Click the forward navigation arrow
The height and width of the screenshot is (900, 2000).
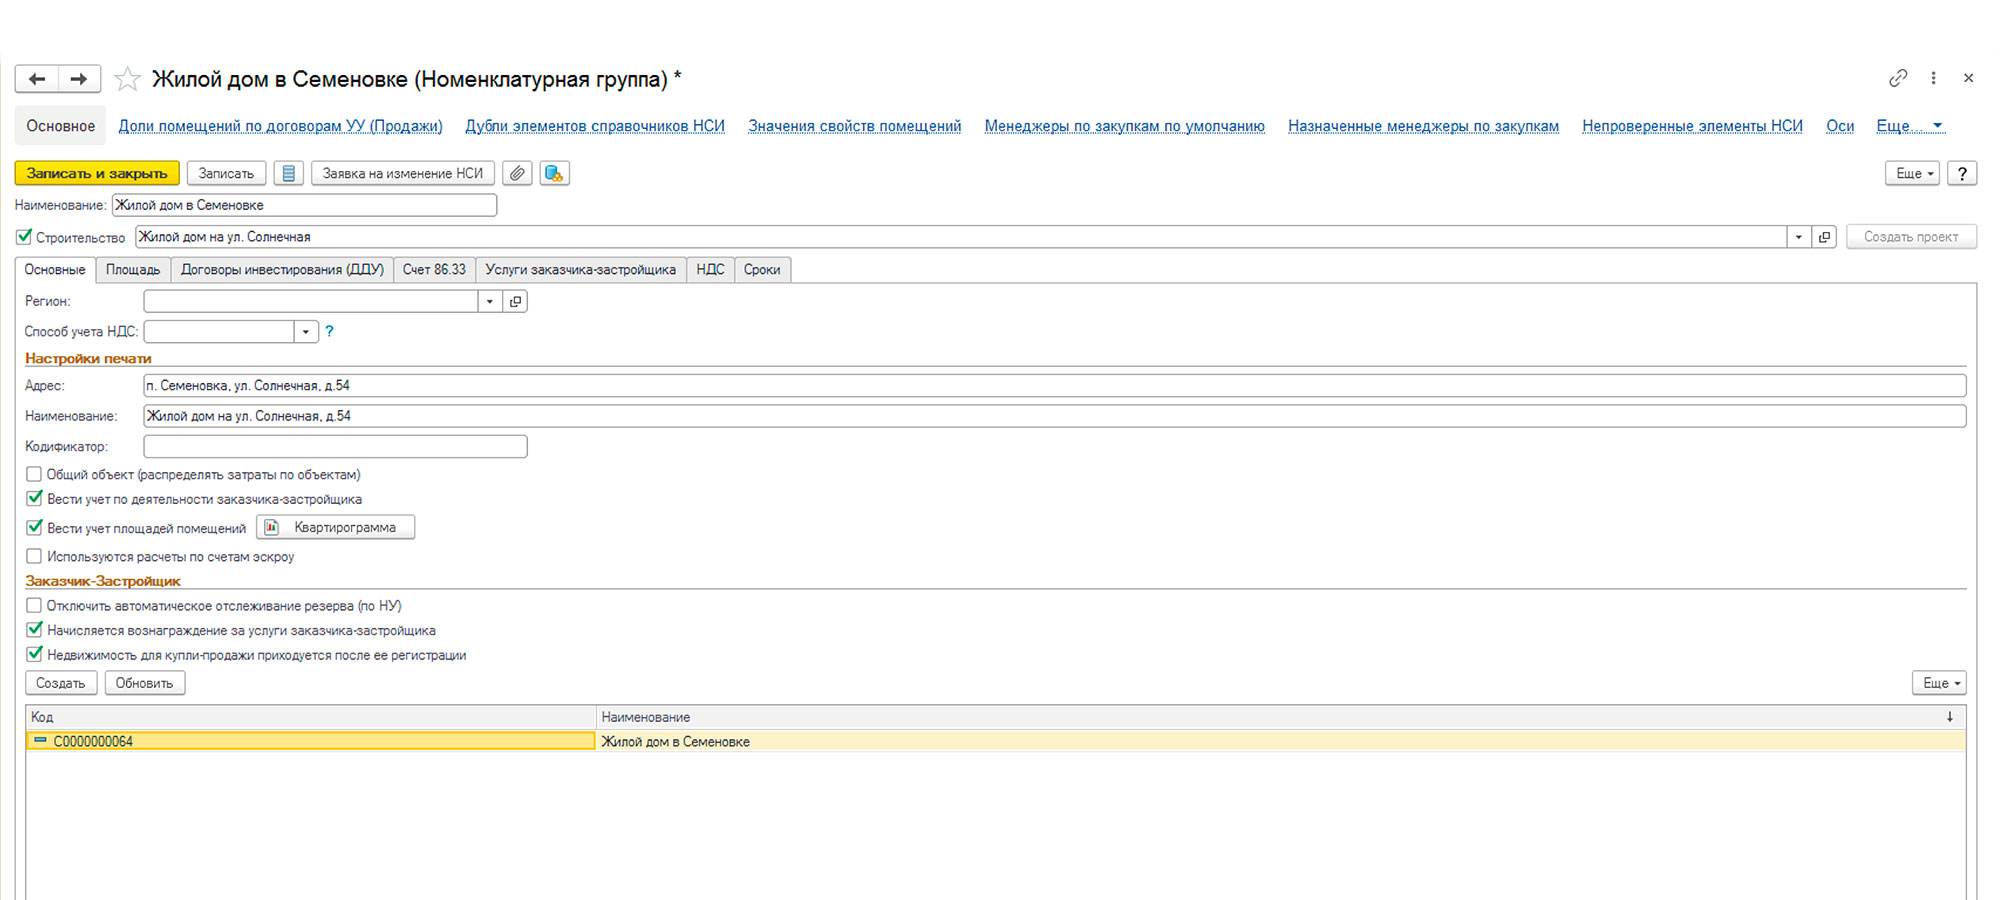(x=79, y=79)
